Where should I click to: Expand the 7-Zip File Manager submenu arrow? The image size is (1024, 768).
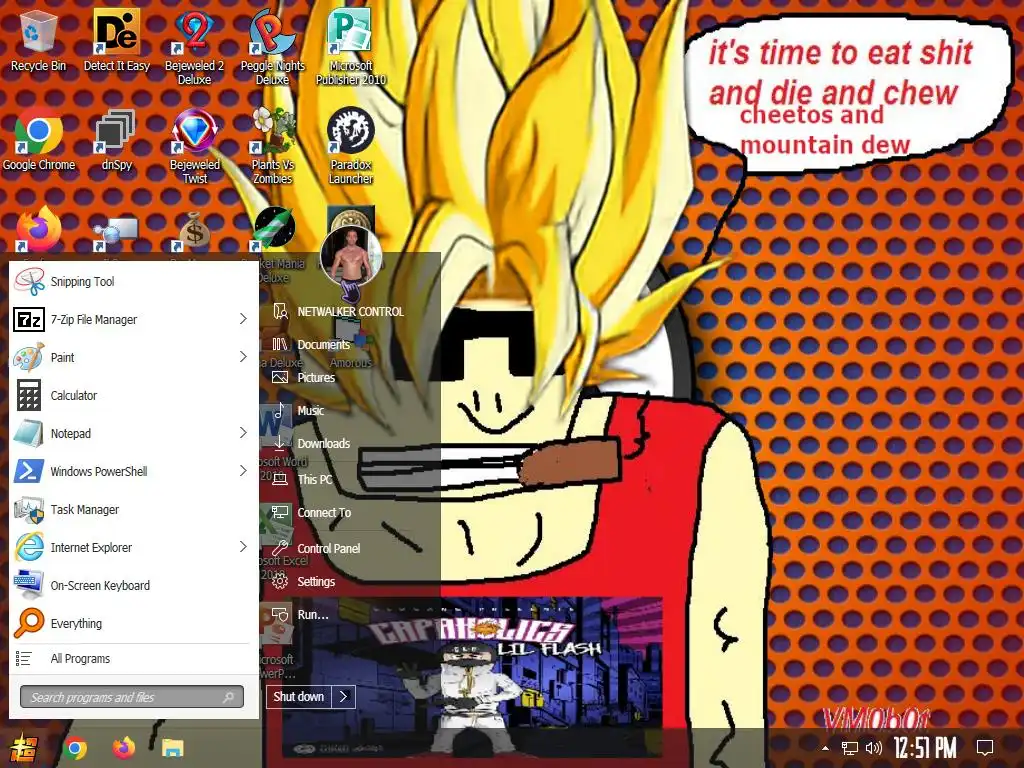[x=243, y=319]
